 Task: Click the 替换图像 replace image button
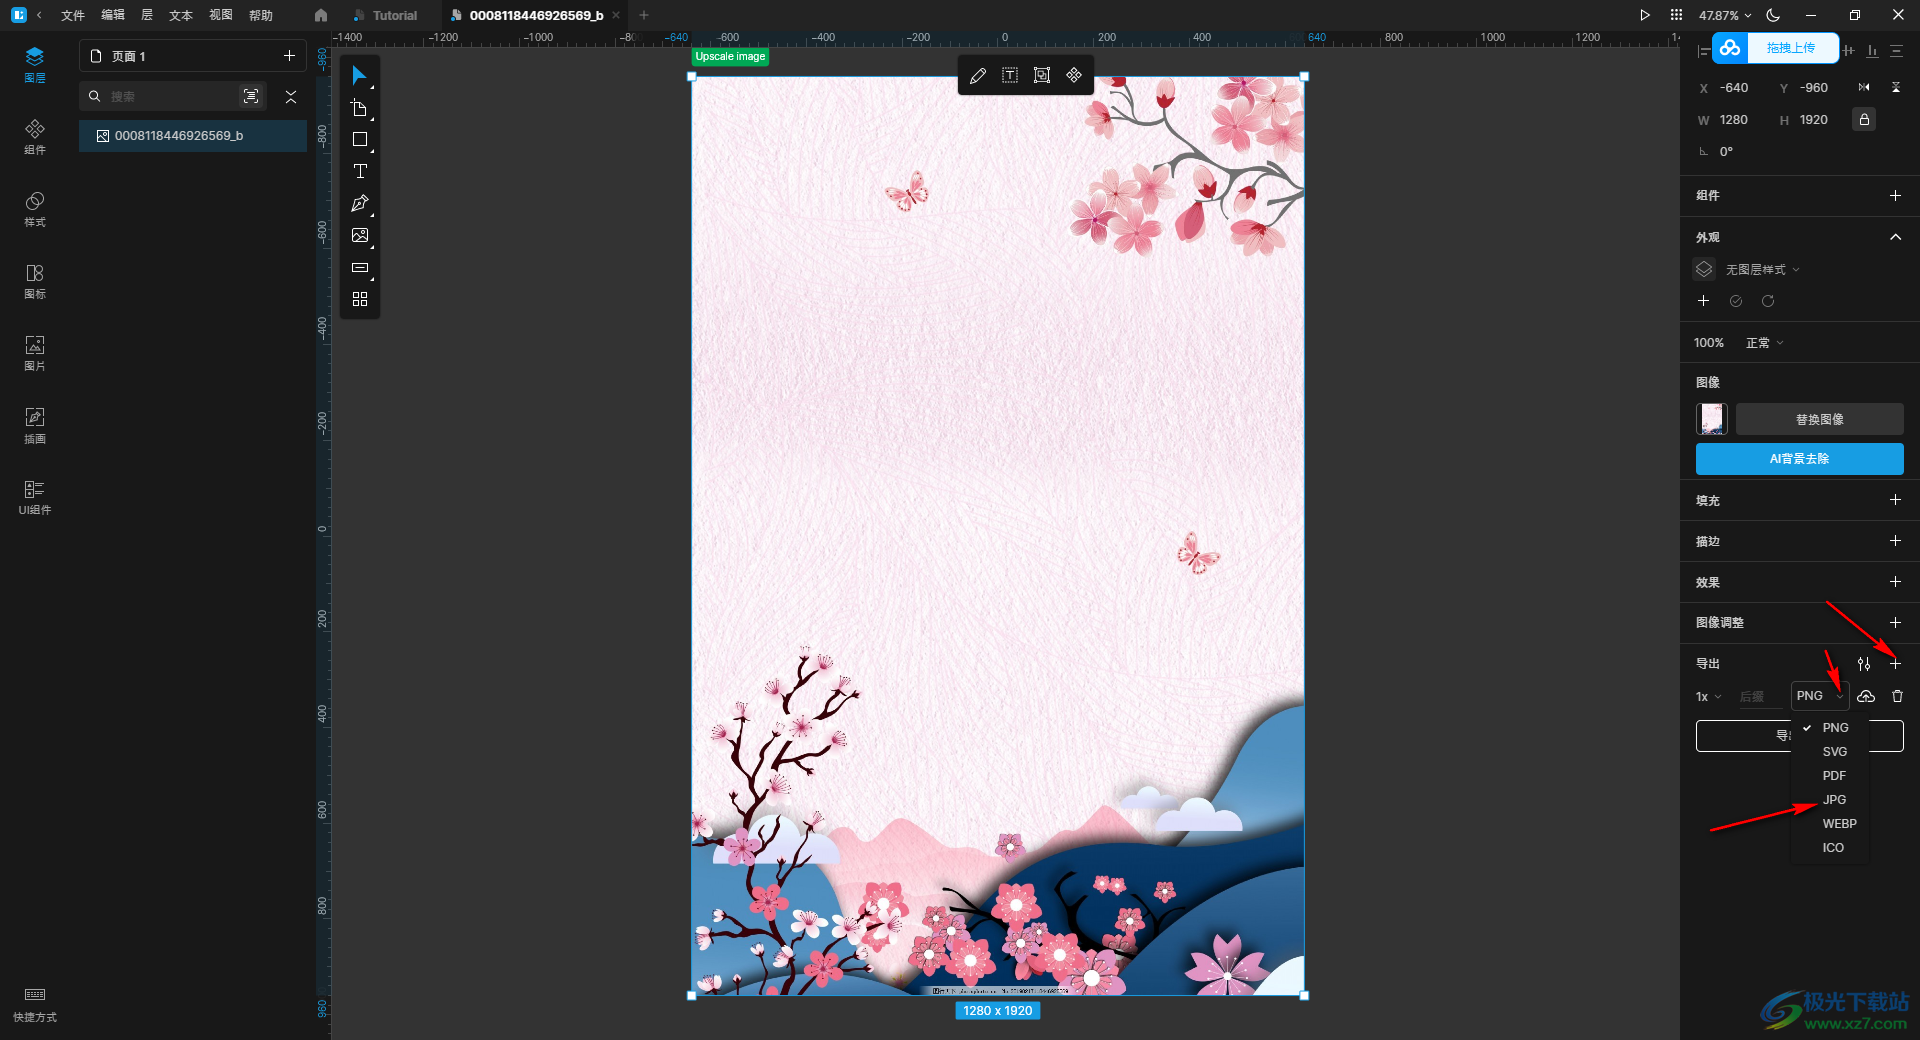click(1819, 420)
